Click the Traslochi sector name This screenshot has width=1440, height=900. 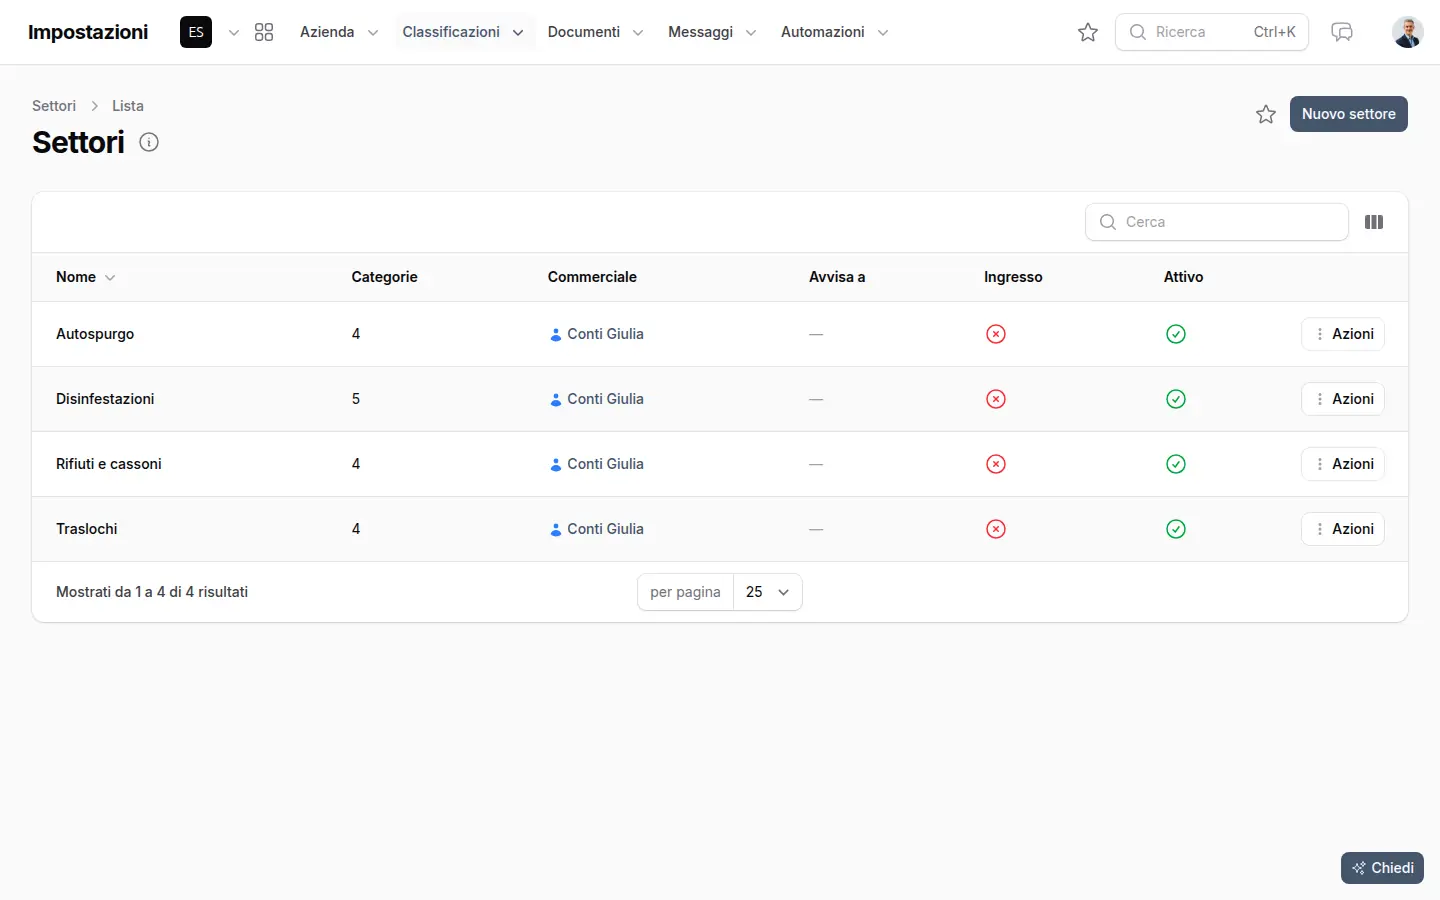click(x=87, y=529)
